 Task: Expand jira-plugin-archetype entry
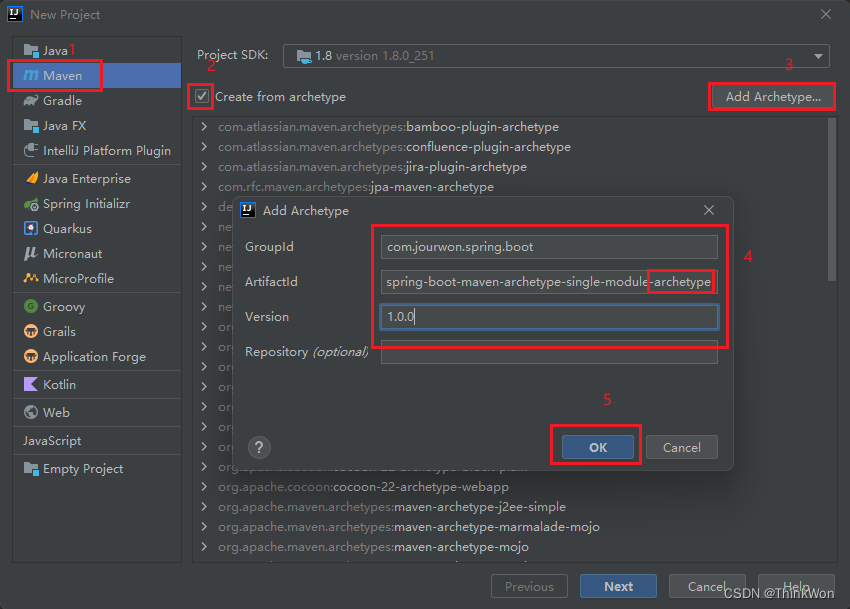(x=204, y=166)
